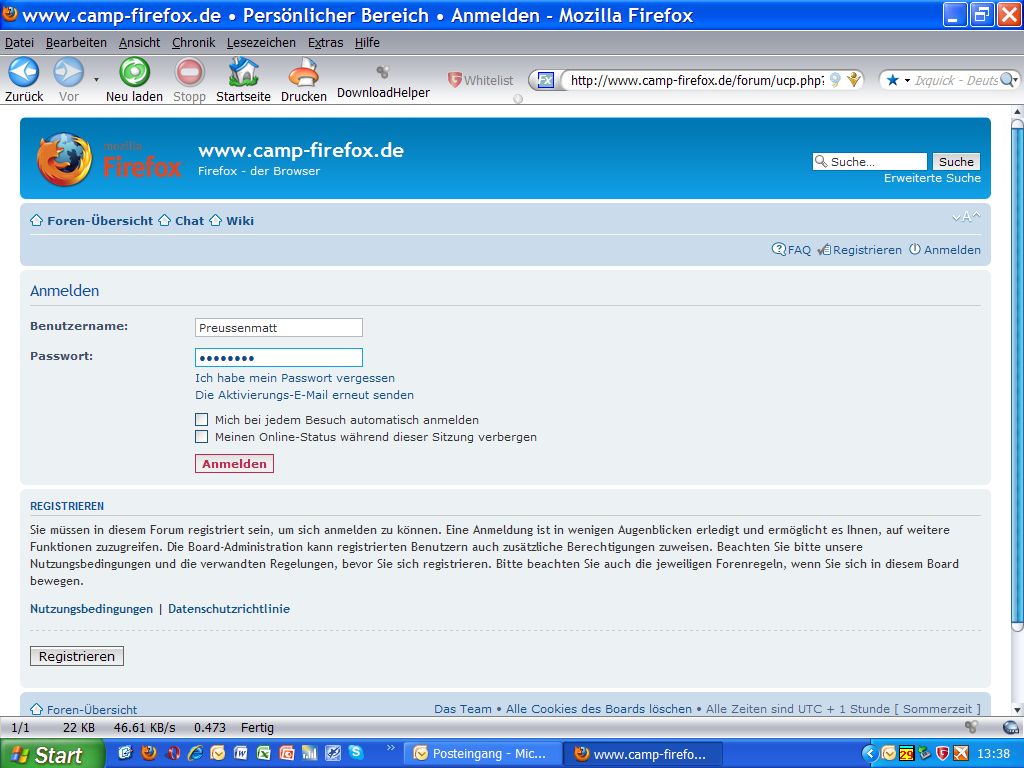Click the Whitelist shield icon
This screenshot has height=768, width=1024.
(455, 80)
